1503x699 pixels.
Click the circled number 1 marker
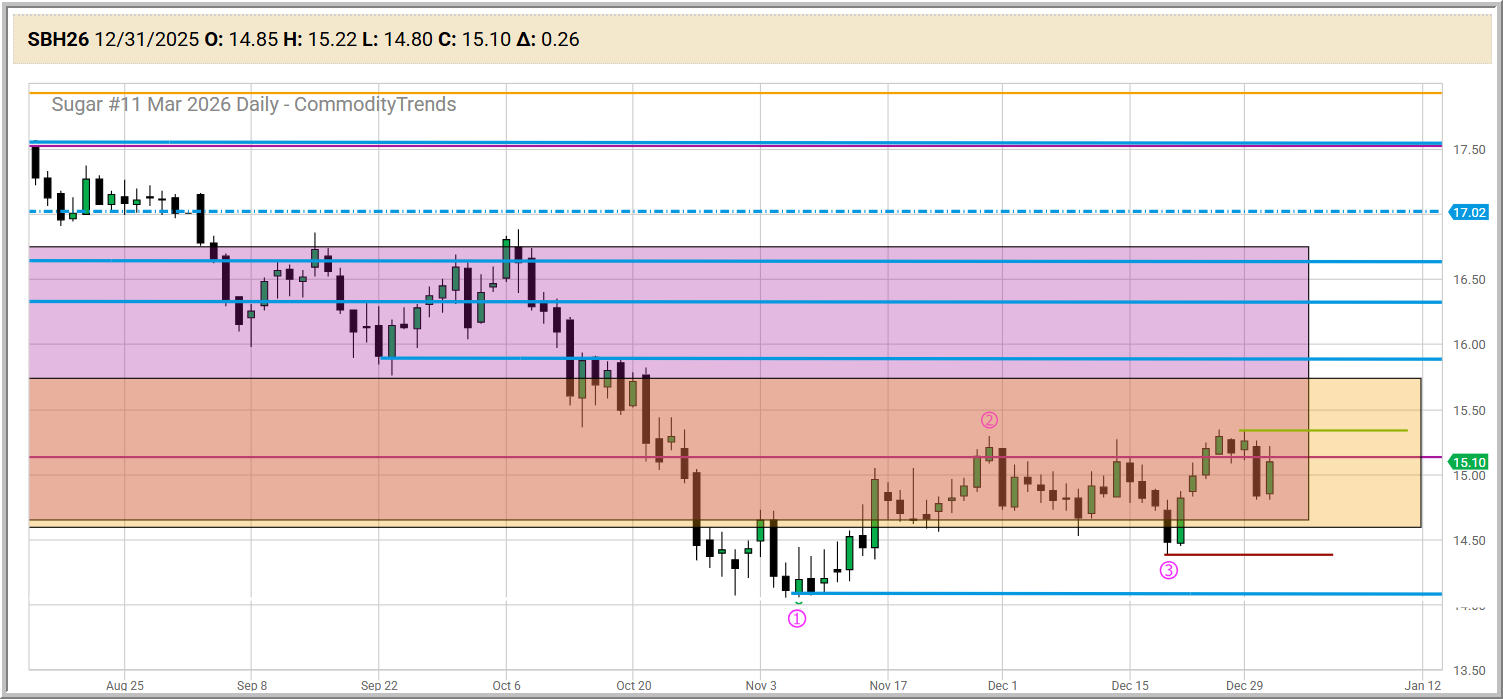coord(797,618)
